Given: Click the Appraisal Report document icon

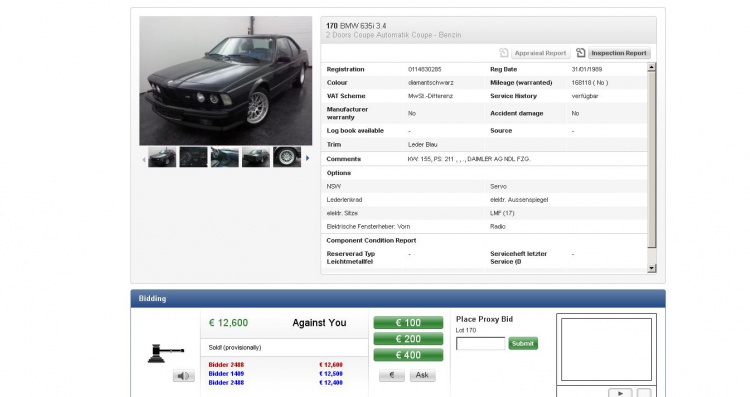Looking at the screenshot, I should (504, 53).
